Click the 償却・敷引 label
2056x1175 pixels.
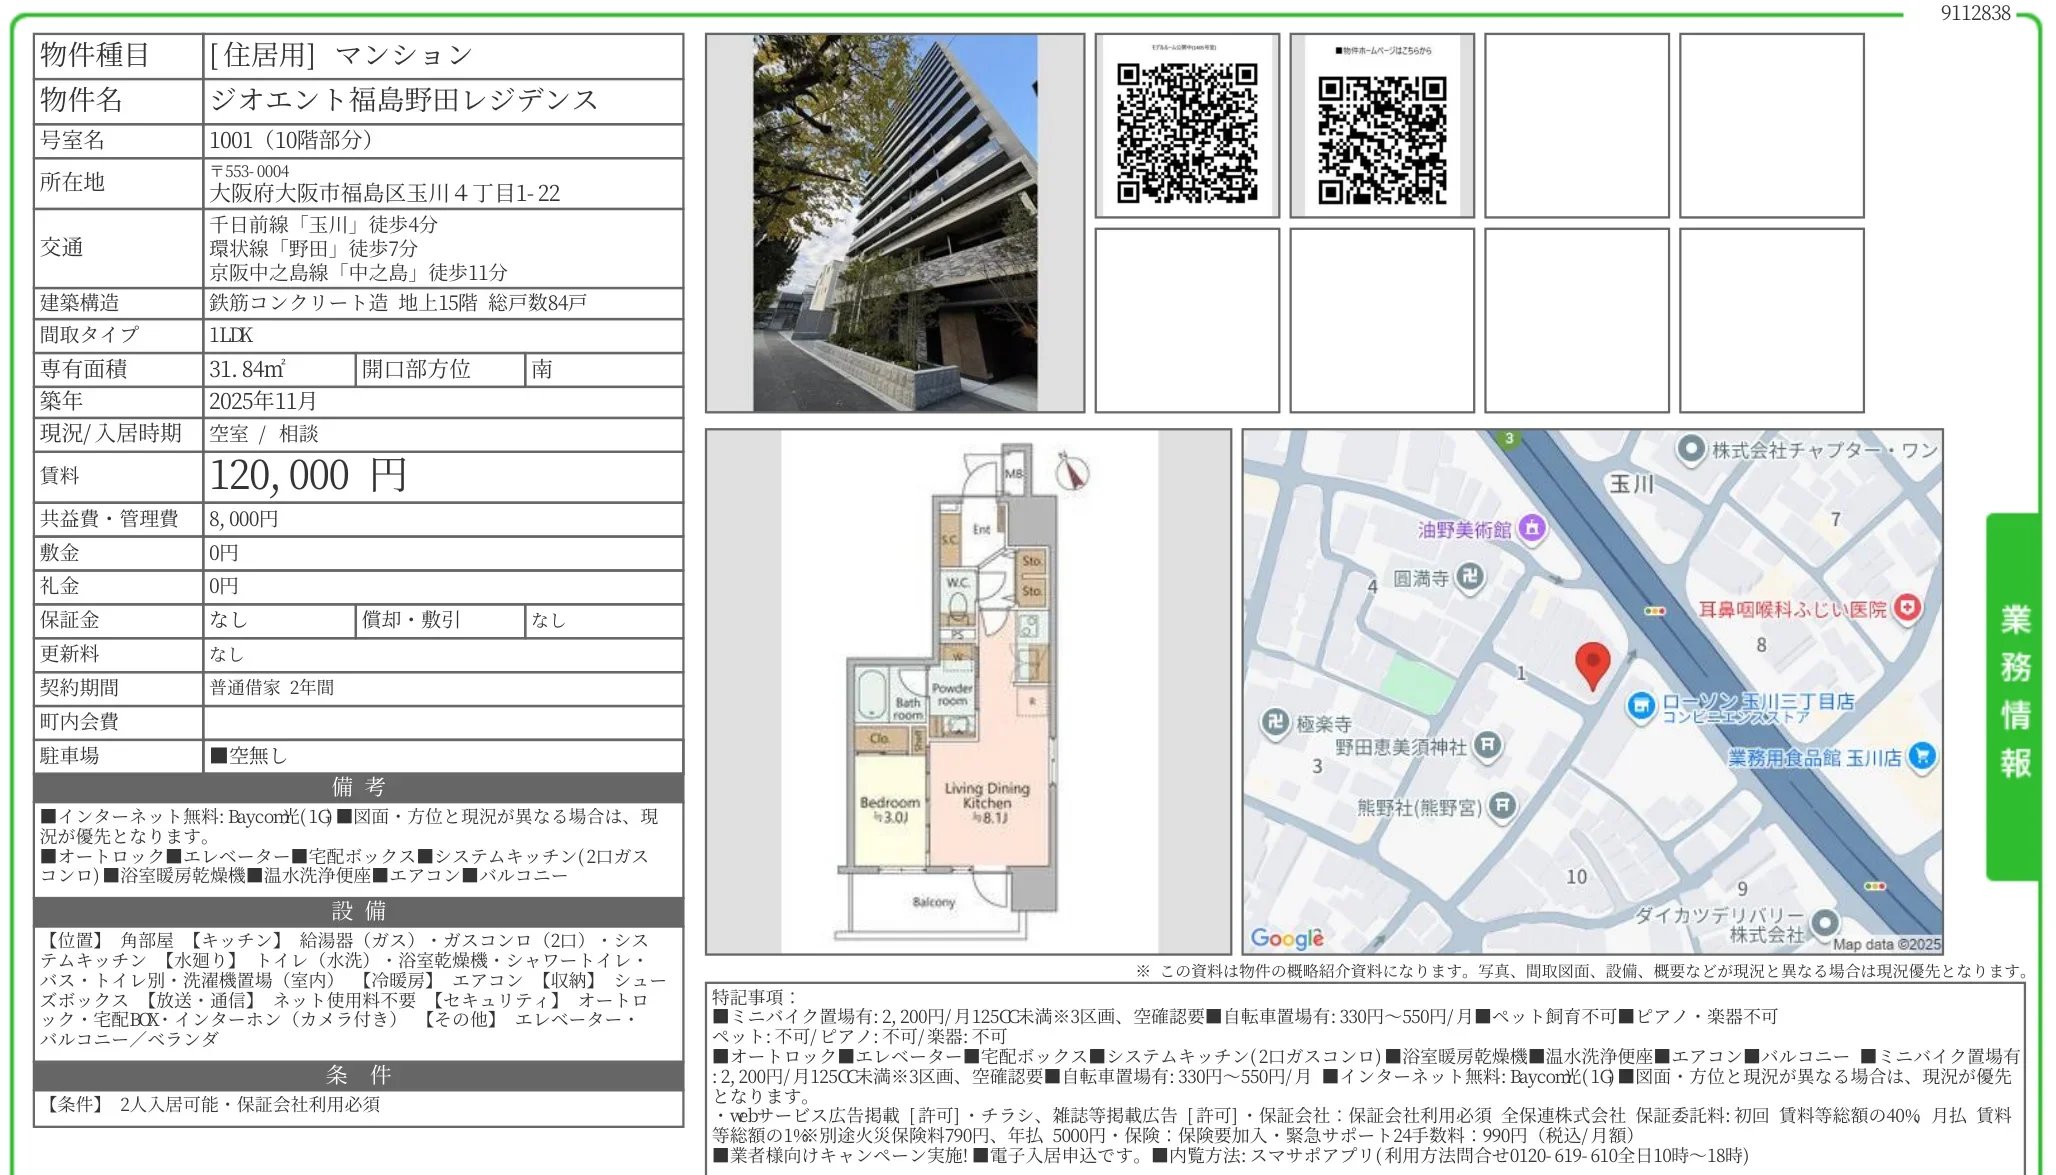411,620
